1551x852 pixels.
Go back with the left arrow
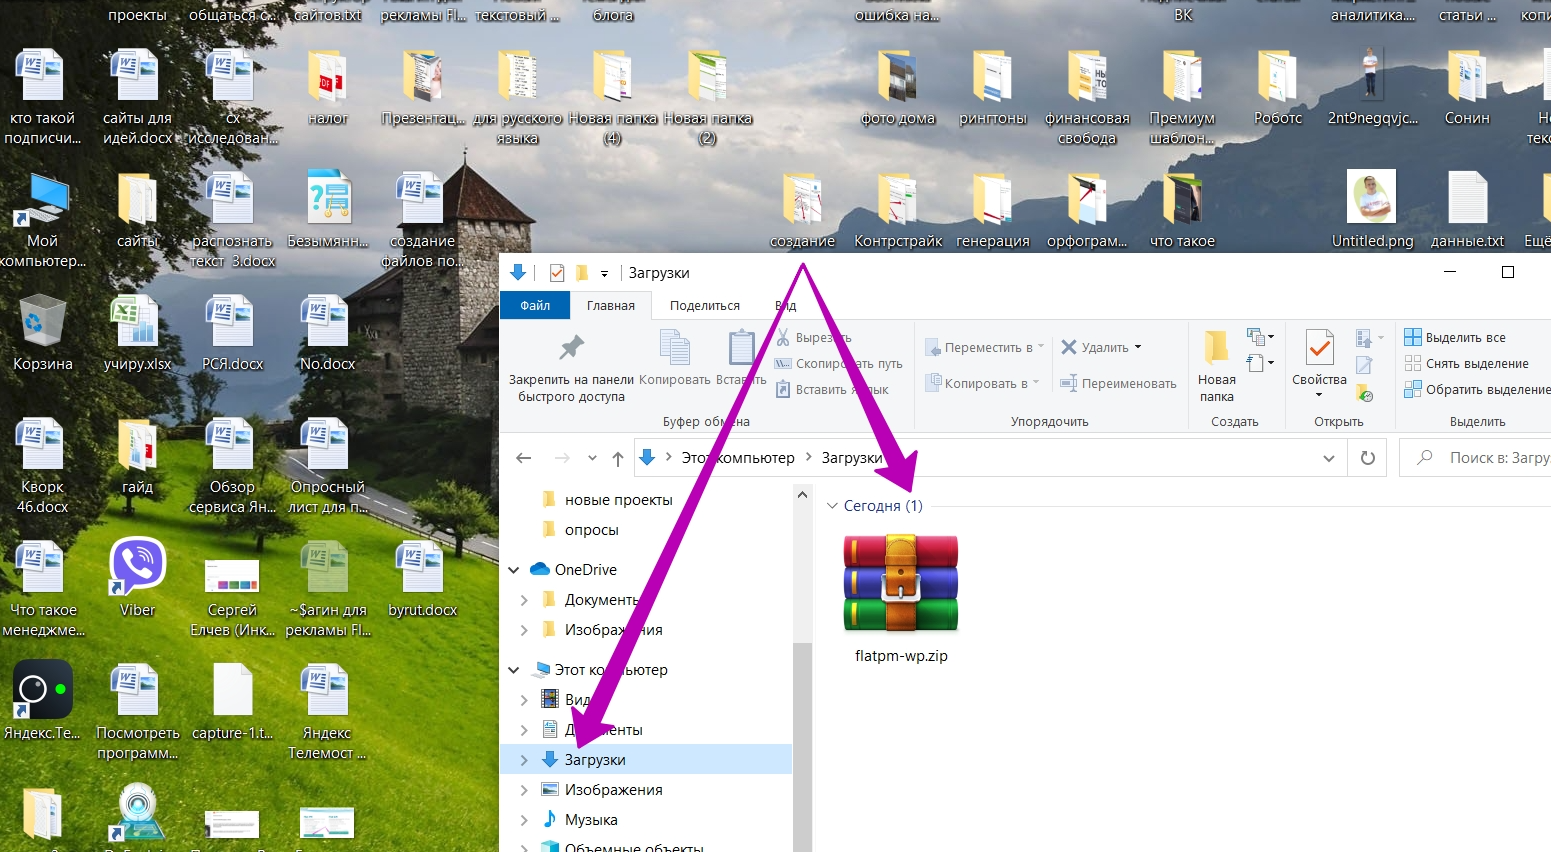[523, 458]
